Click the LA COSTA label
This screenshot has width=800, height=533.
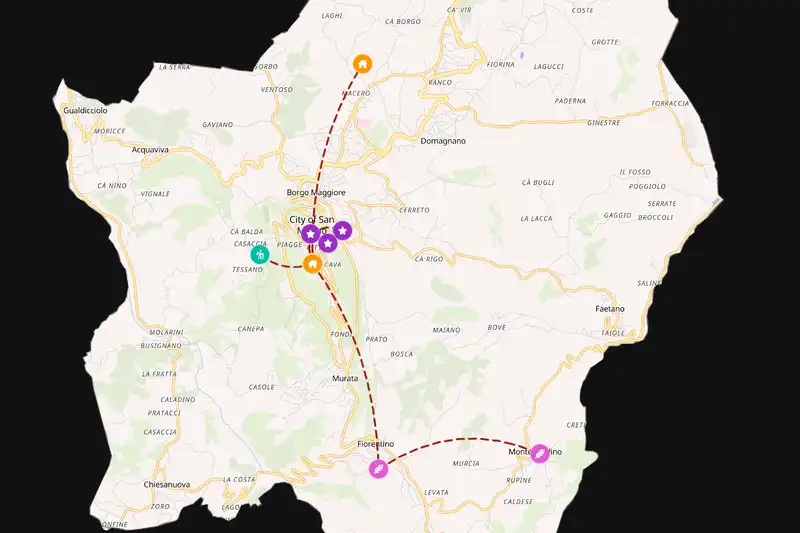pyautogui.click(x=239, y=479)
